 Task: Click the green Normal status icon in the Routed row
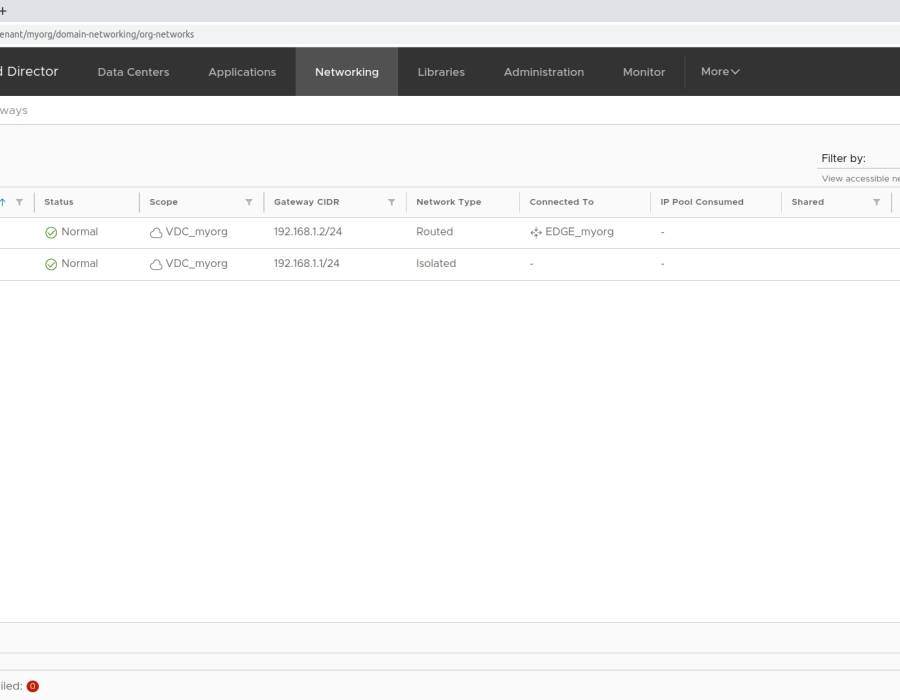(x=51, y=232)
